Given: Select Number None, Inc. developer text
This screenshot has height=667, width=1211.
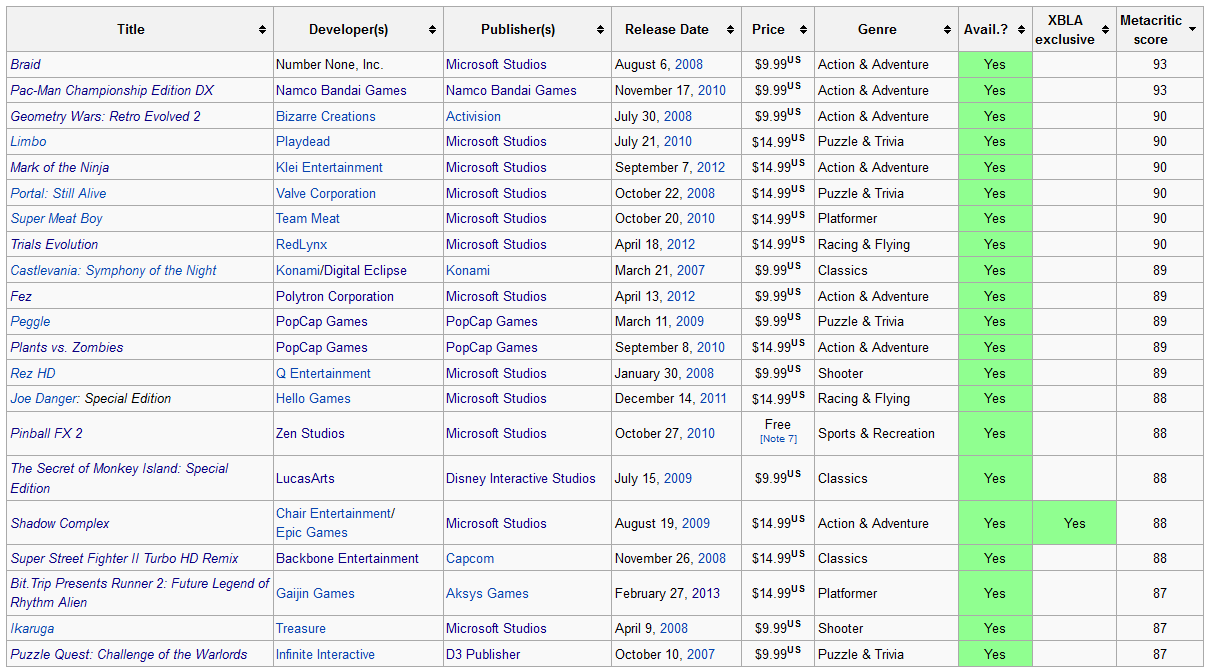Looking at the screenshot, I should tap(329, 65).
